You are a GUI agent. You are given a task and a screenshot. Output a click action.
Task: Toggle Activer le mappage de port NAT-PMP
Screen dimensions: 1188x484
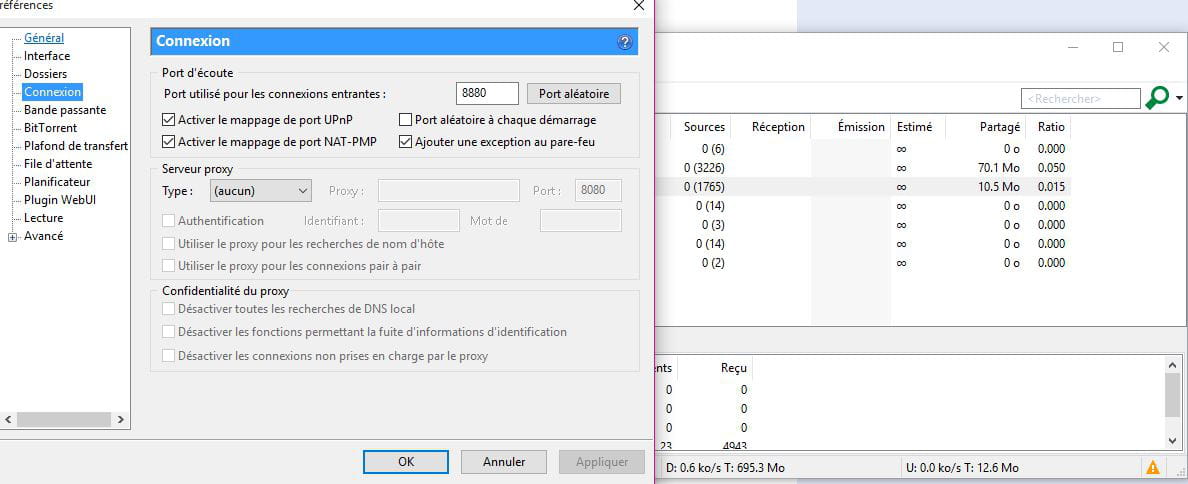pyautogui.click(x=168, y=142)
